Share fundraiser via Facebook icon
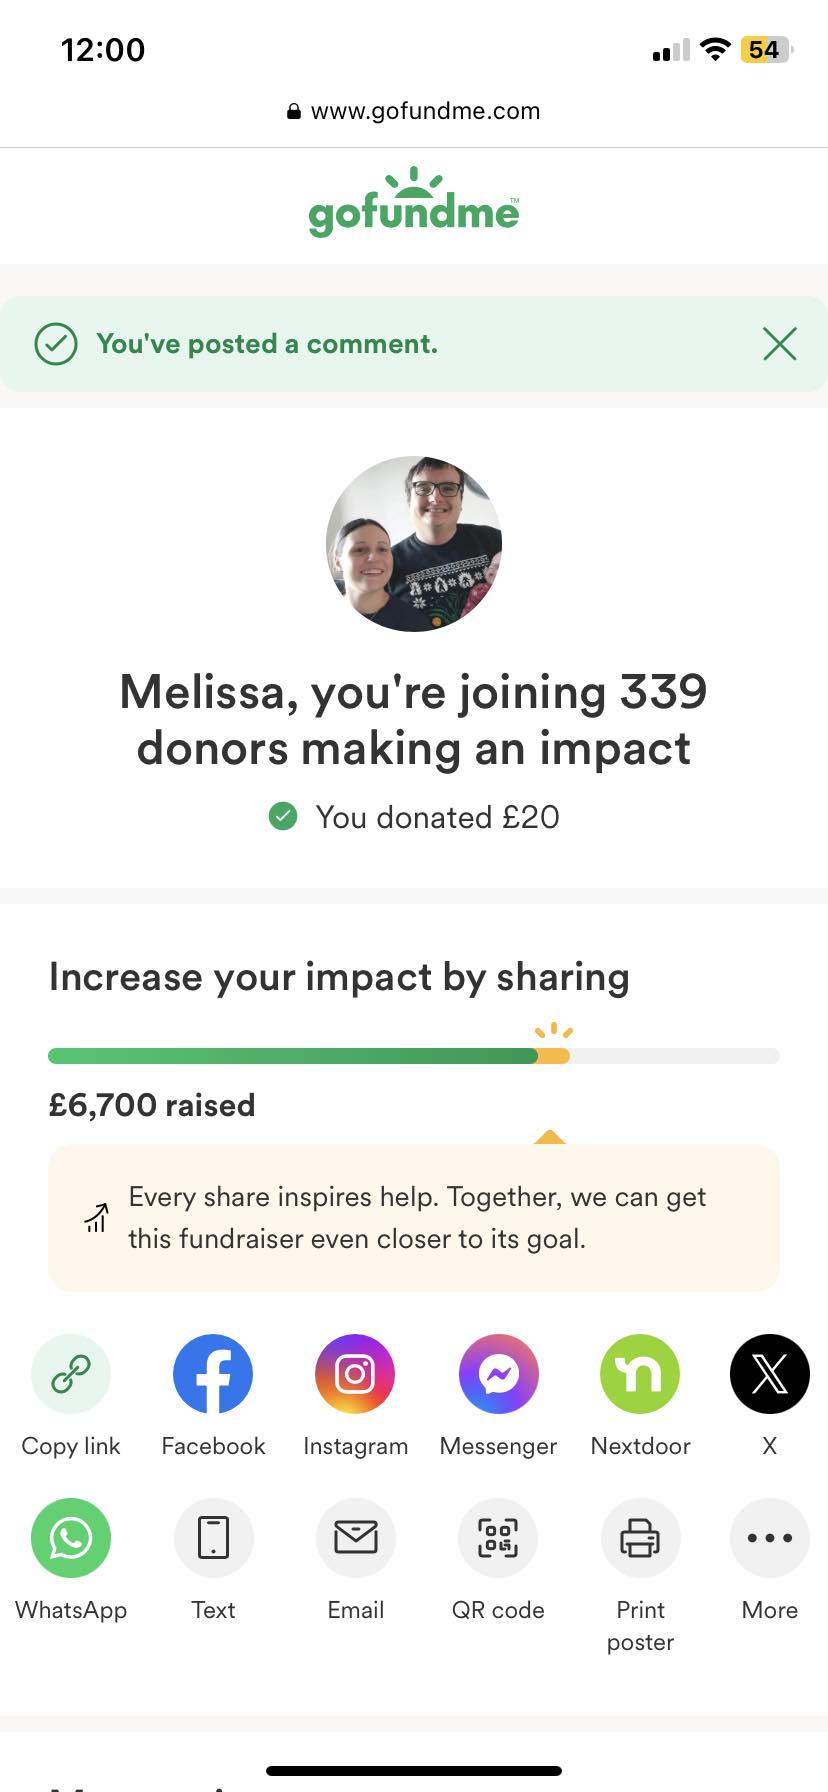828x1792 pixels. pos(213,1374)
